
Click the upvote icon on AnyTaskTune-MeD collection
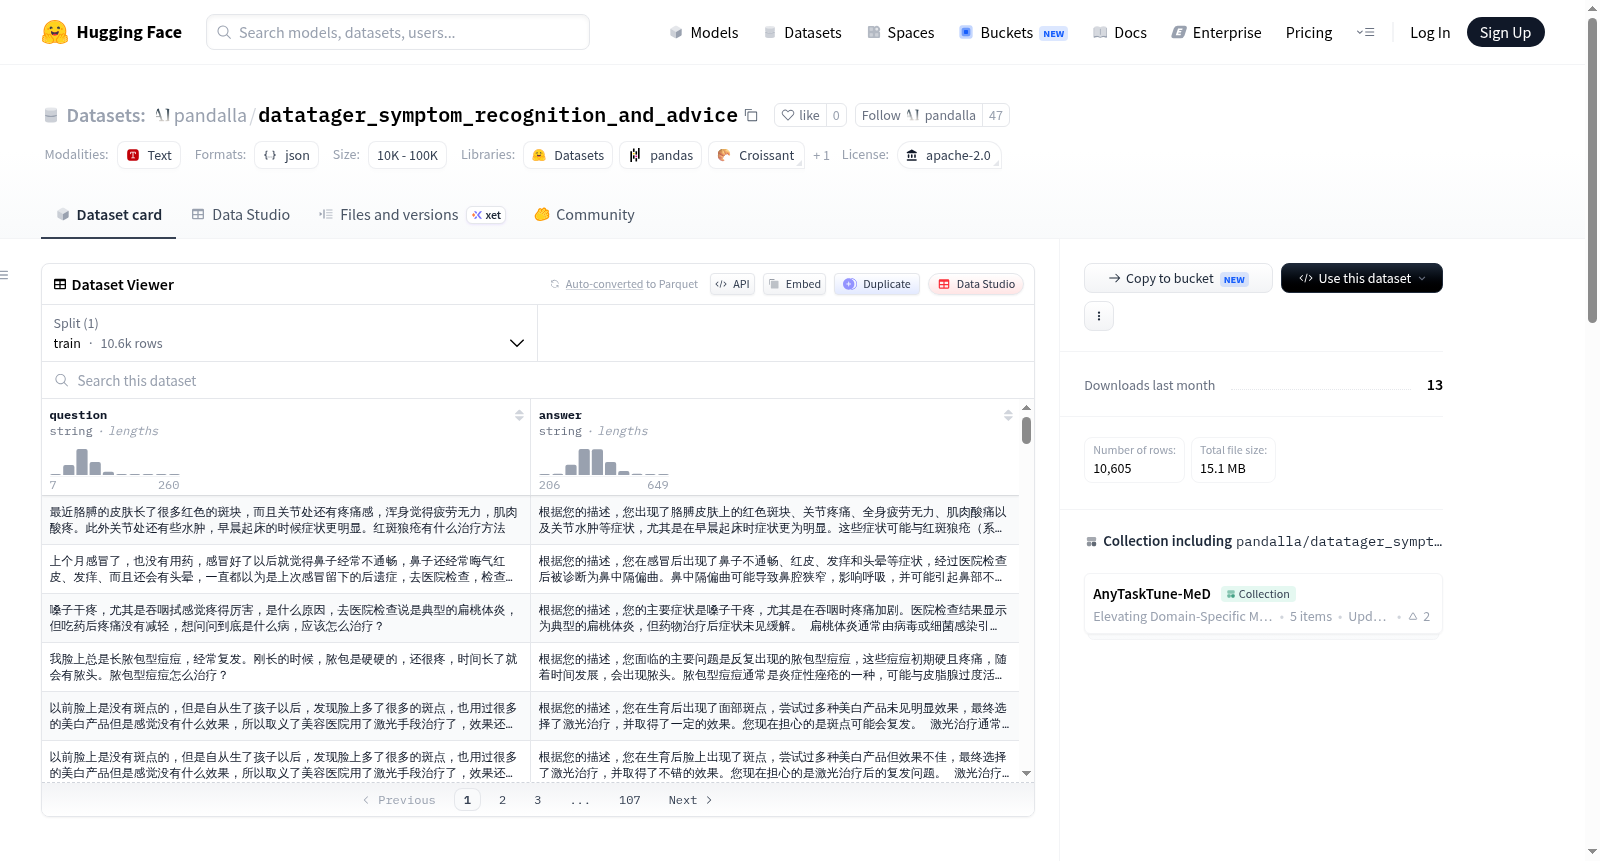[1413, 616]
